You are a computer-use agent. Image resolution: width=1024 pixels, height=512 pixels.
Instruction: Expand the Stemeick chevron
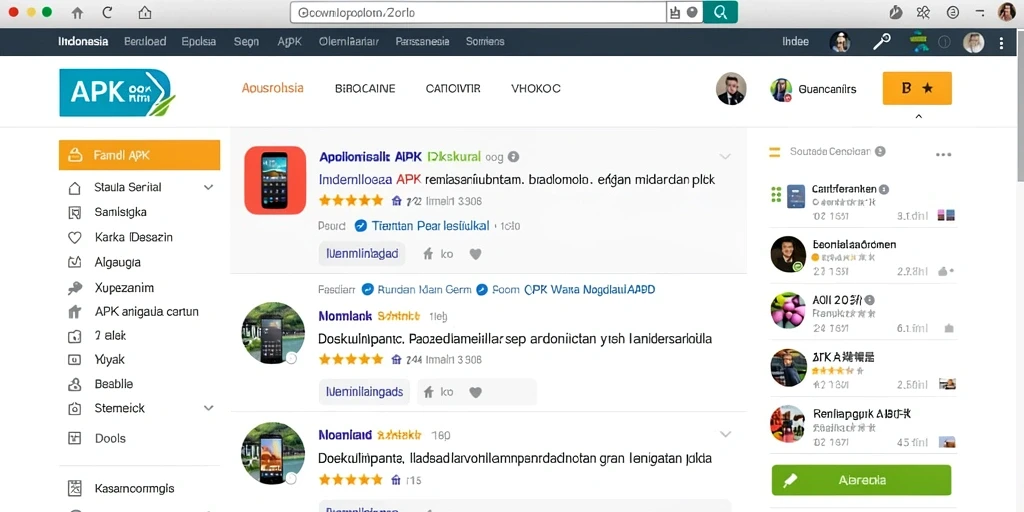pyautogui.click(x=208, y=408)
